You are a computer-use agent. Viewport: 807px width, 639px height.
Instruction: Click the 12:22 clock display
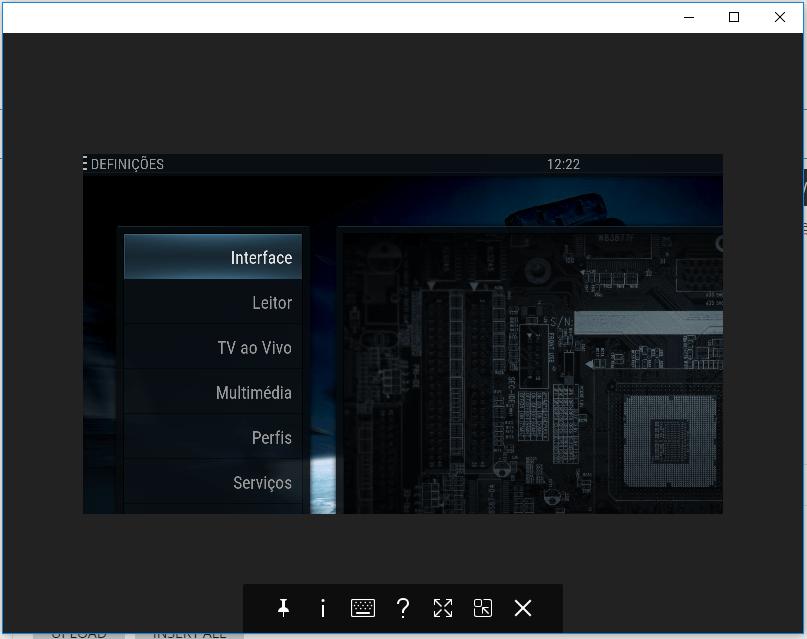[563, 164]
